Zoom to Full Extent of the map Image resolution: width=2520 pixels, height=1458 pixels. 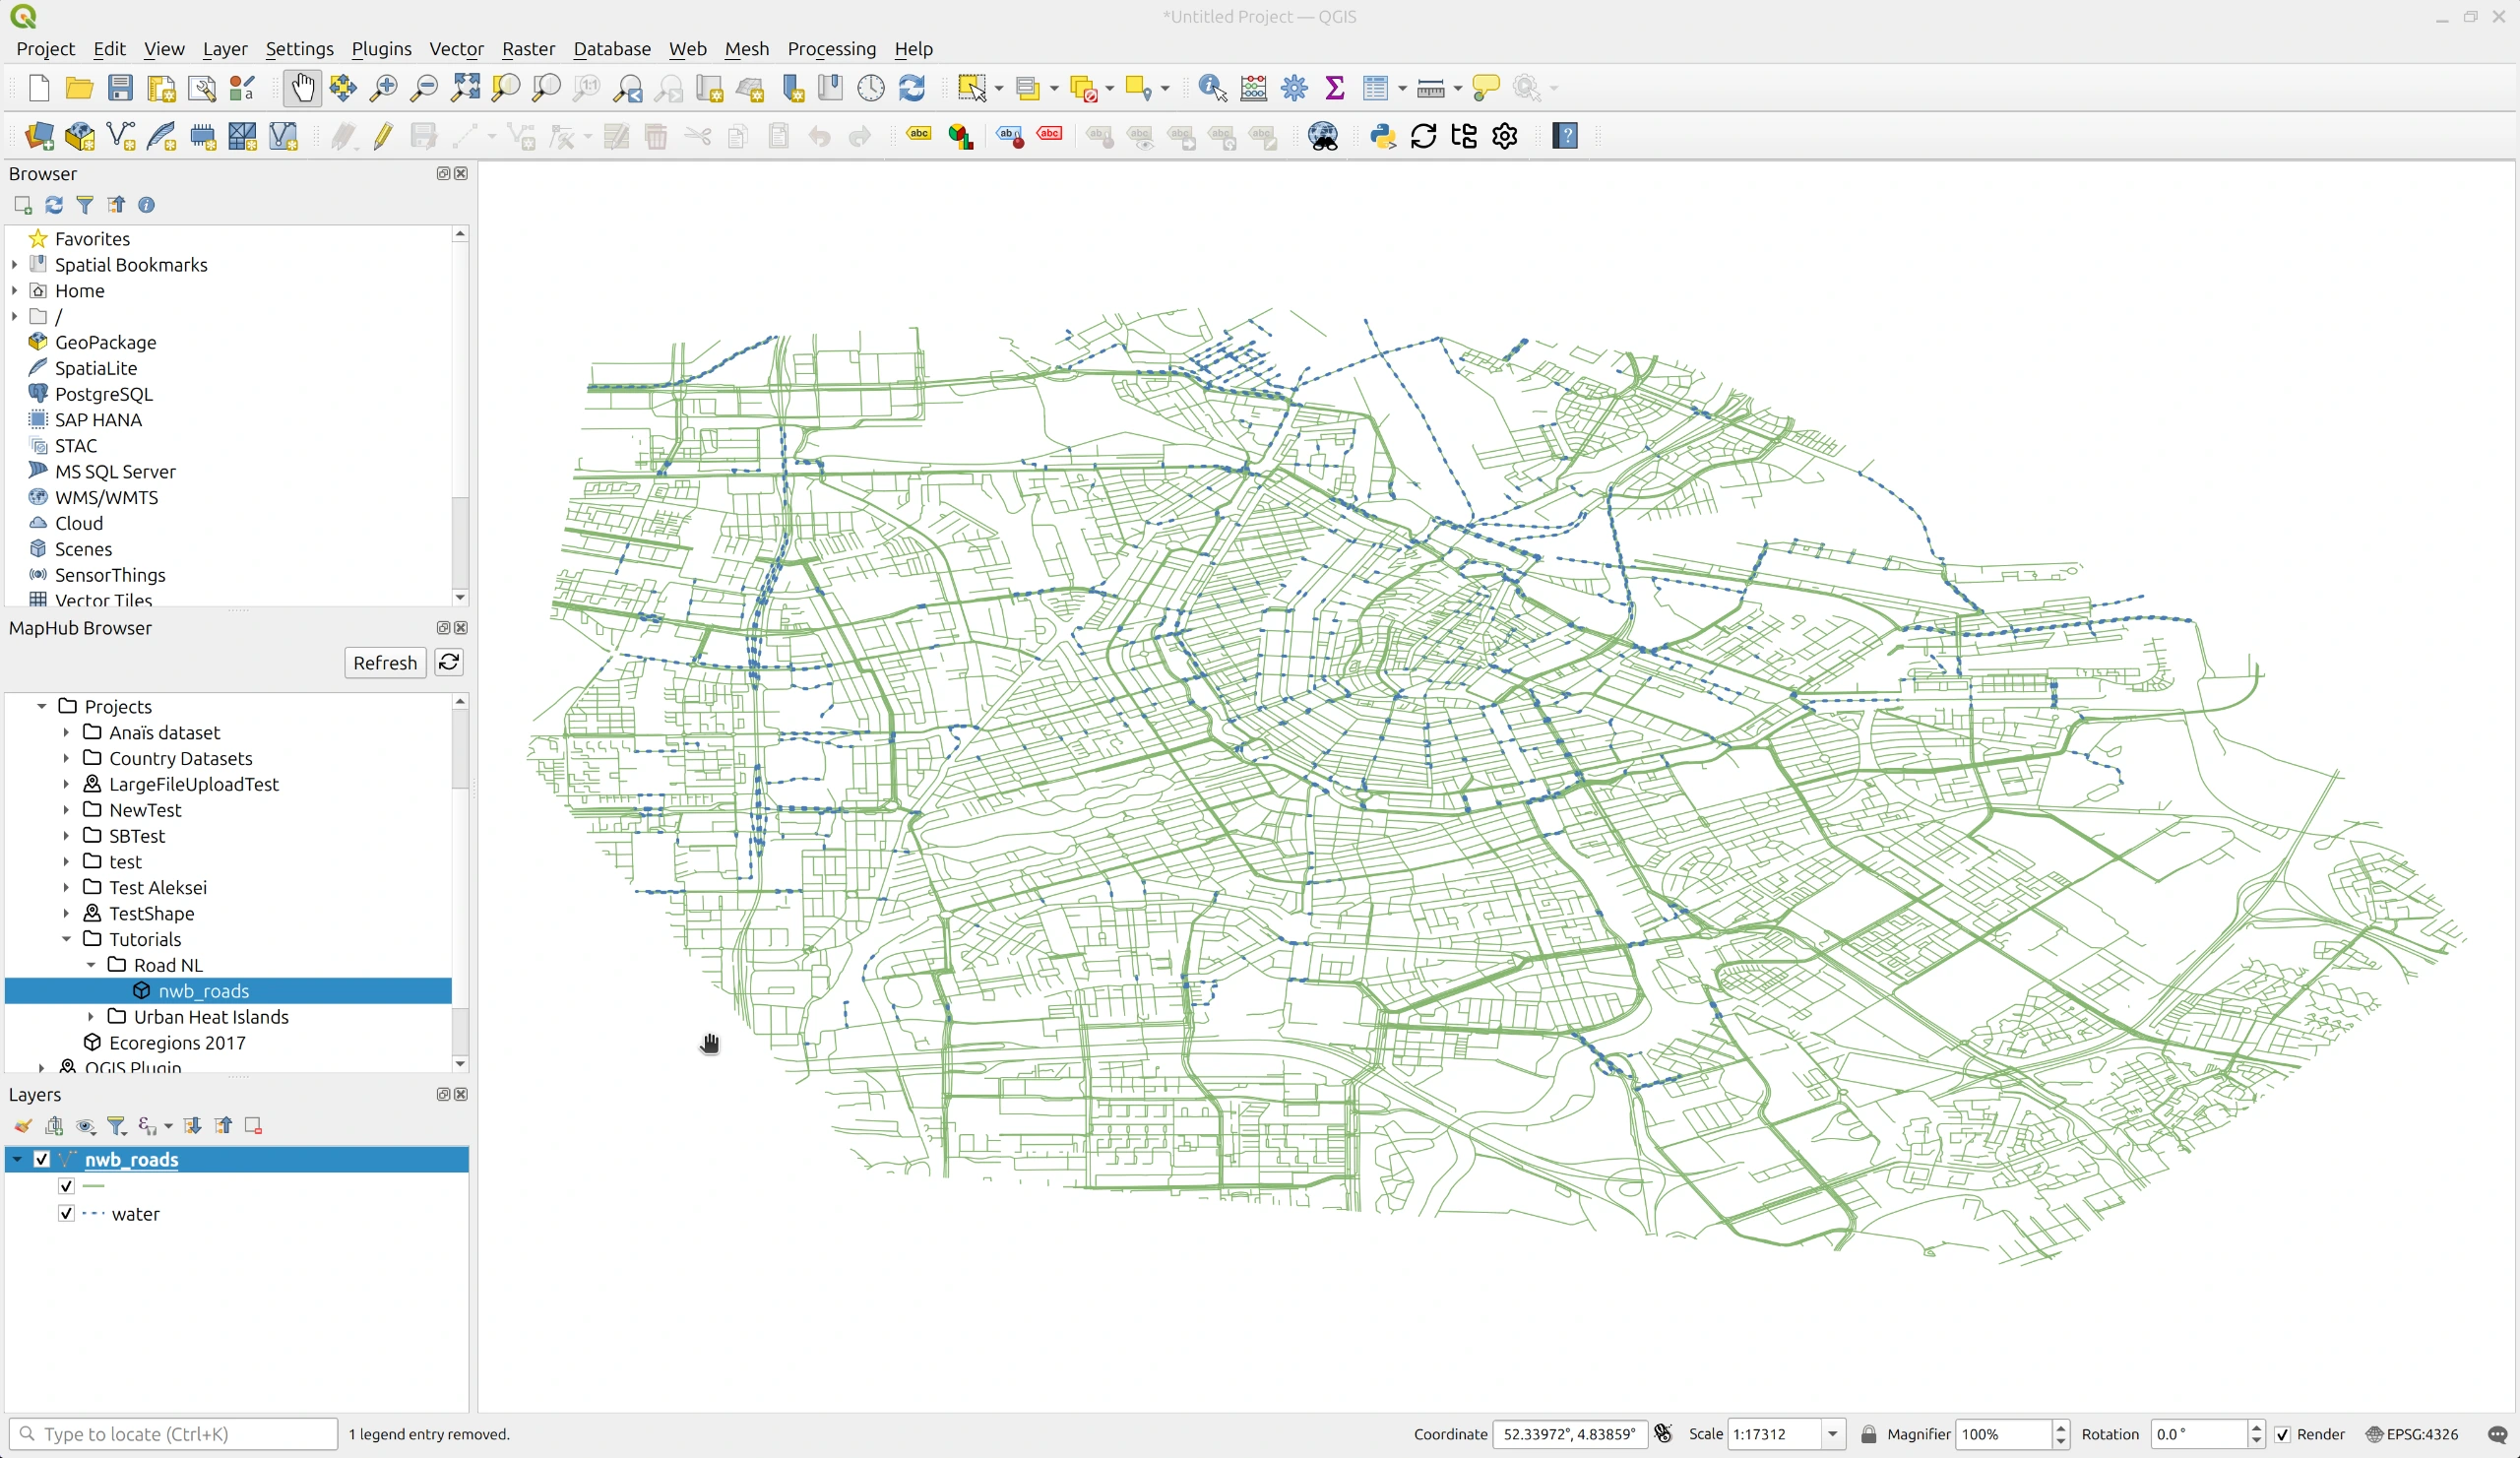tap(465, 88)
